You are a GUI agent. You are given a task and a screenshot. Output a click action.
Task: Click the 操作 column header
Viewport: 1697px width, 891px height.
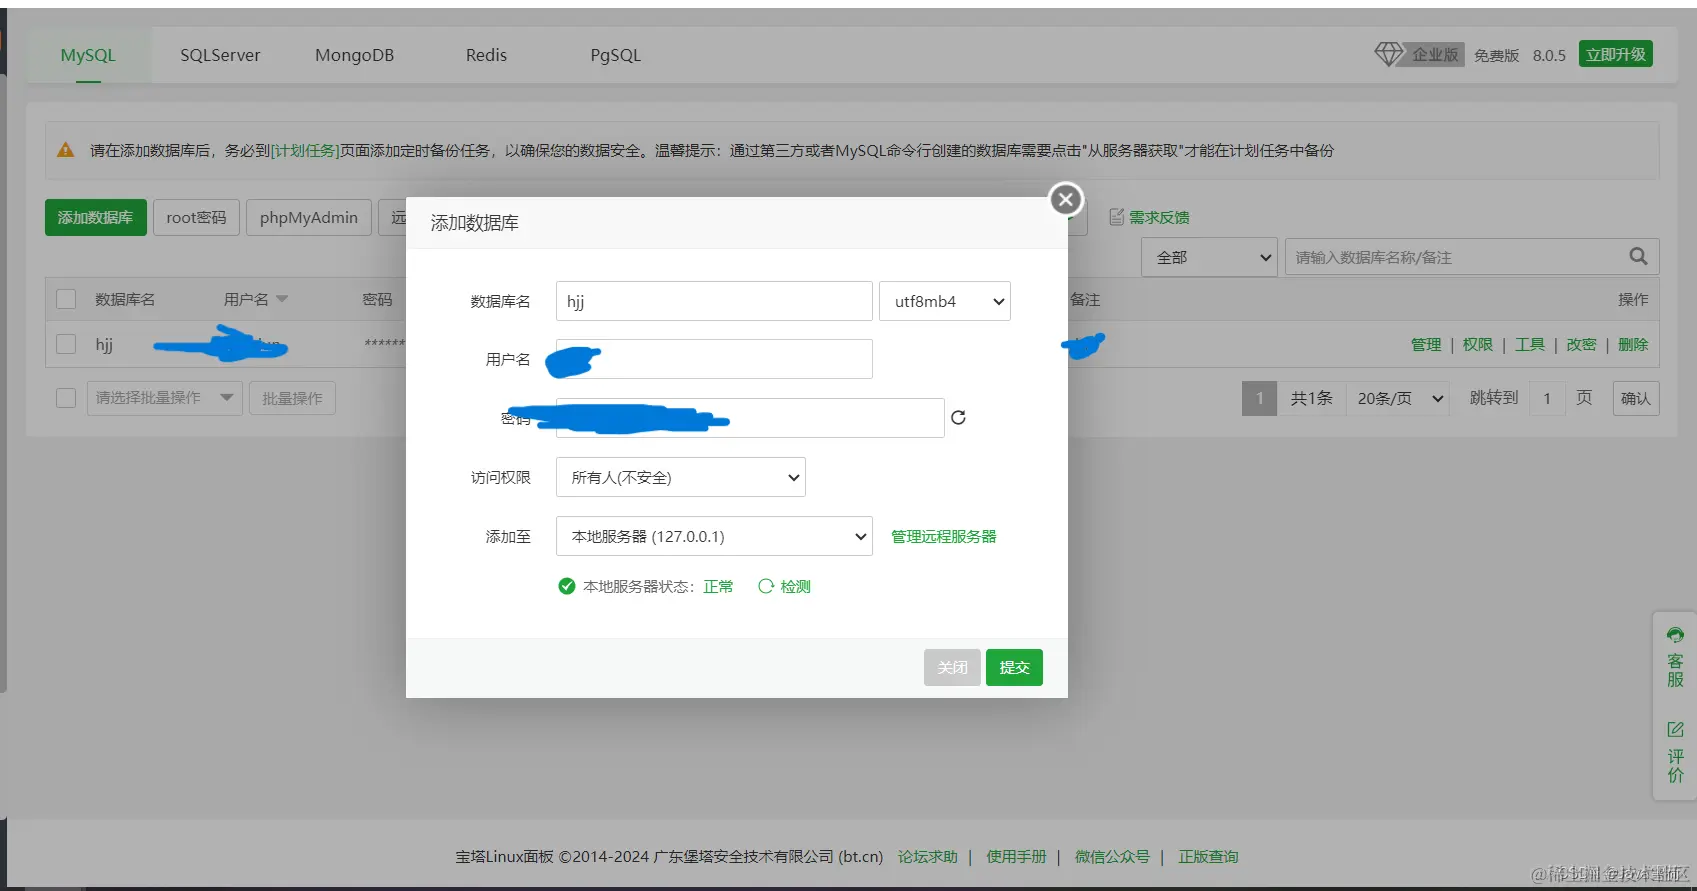[1633, 299]
